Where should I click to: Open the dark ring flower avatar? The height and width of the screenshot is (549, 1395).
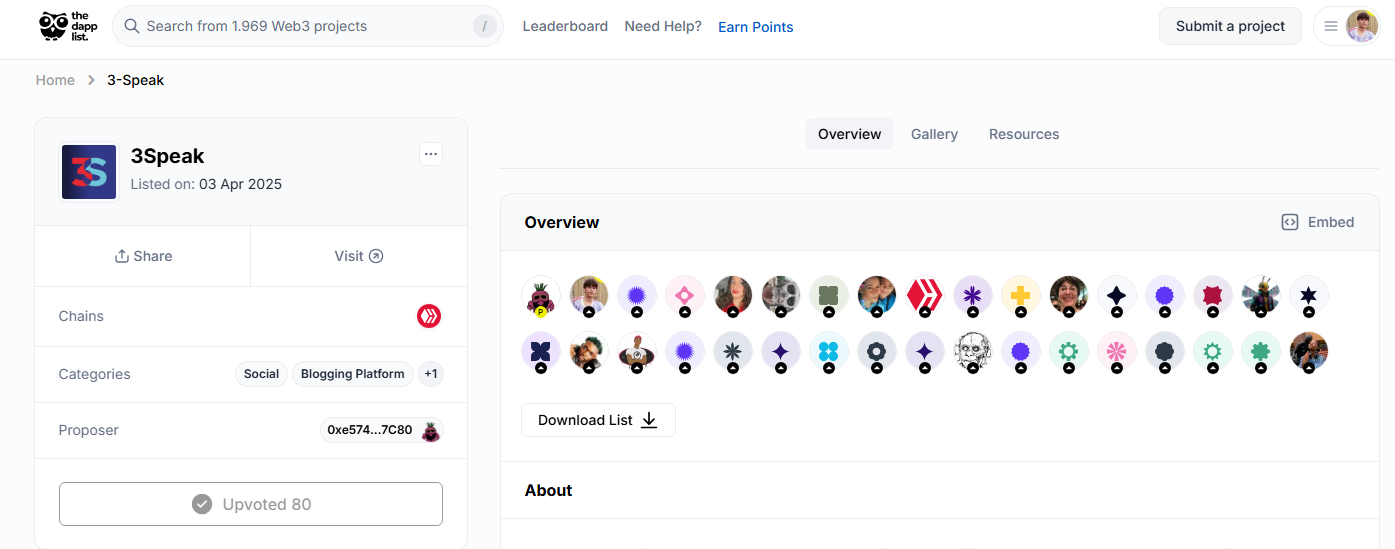click(x=877, y=352)
